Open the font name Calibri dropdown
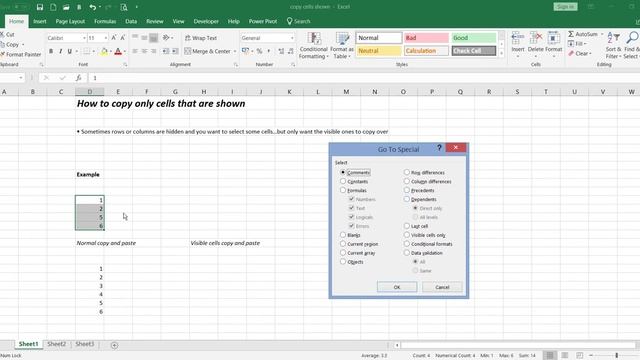640x360 pixels. pyautogui.click(x=84, y=38)
